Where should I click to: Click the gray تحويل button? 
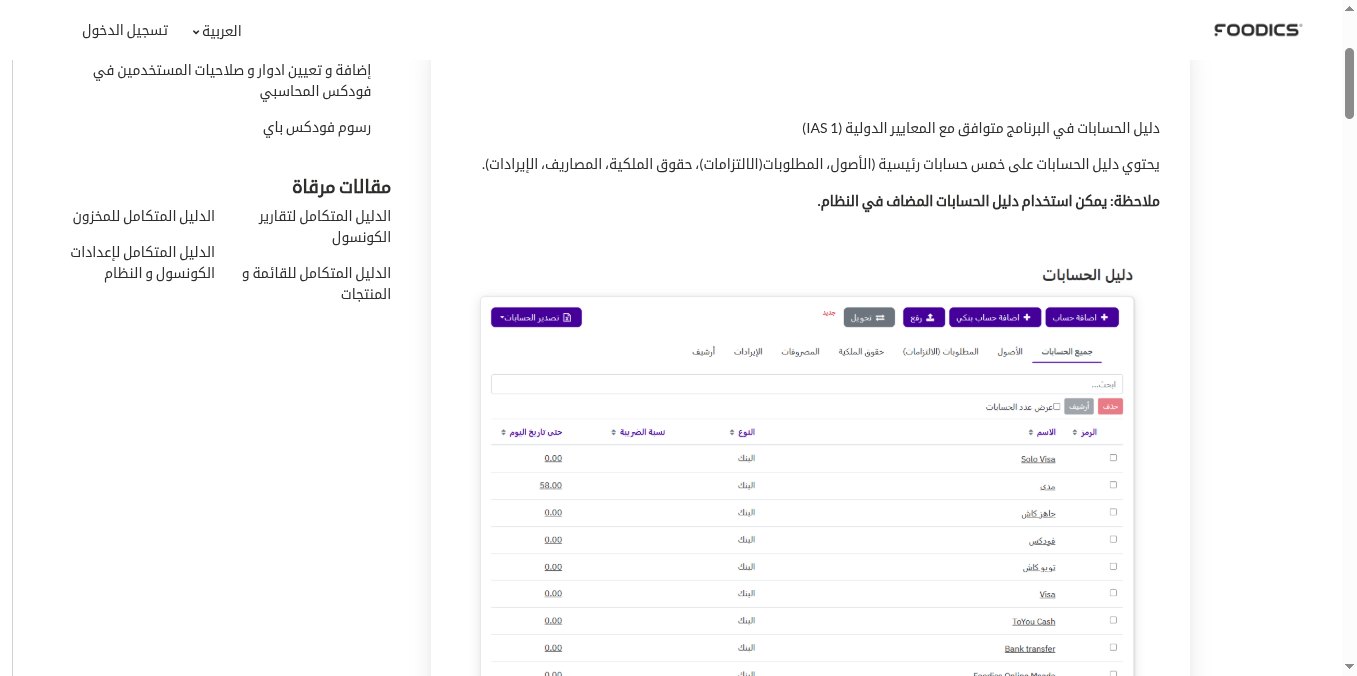[x=869, y=317]
